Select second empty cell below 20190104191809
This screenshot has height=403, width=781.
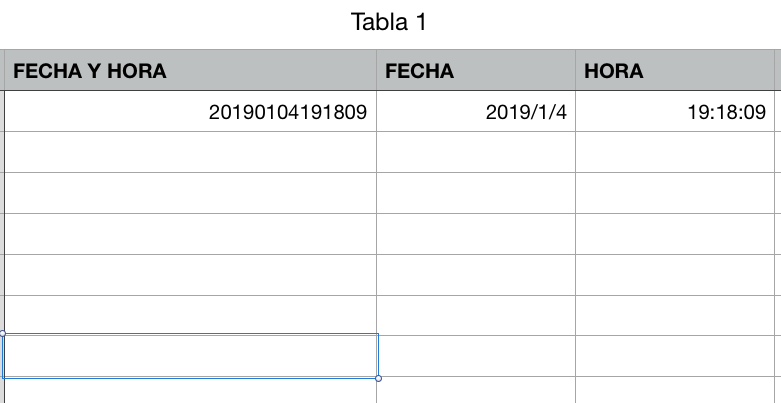point(190,193)
